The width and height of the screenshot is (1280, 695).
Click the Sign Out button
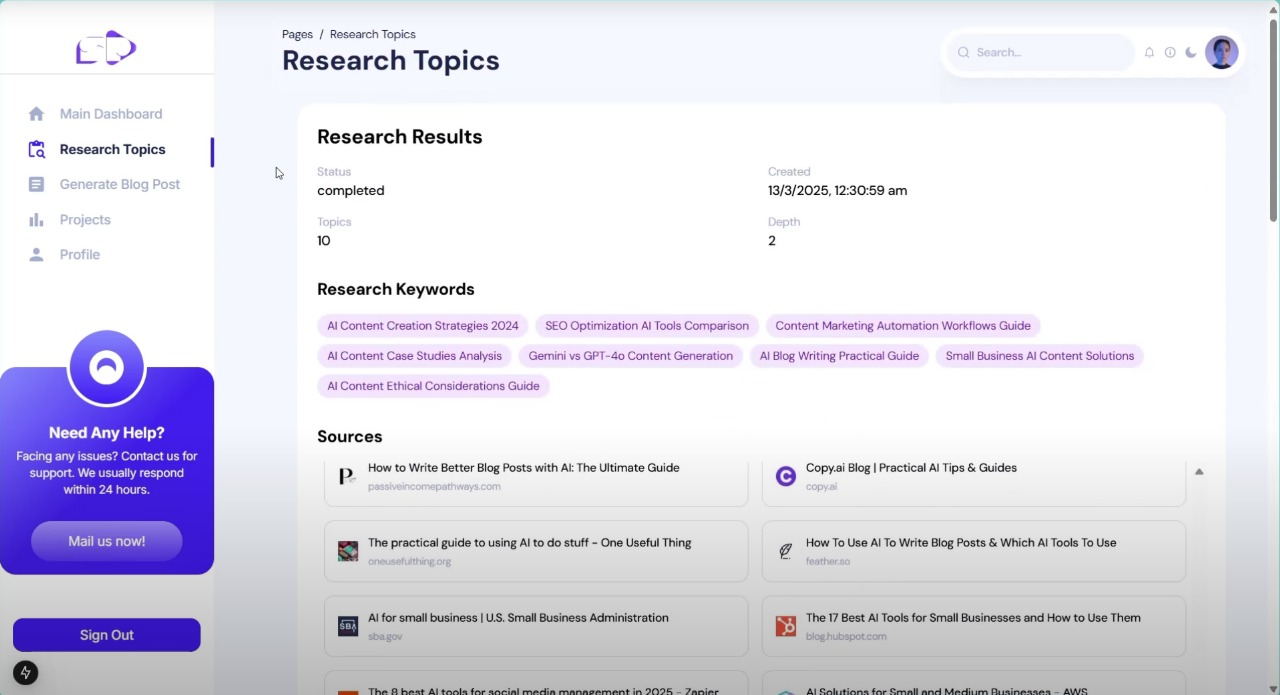tap(107, 635)
